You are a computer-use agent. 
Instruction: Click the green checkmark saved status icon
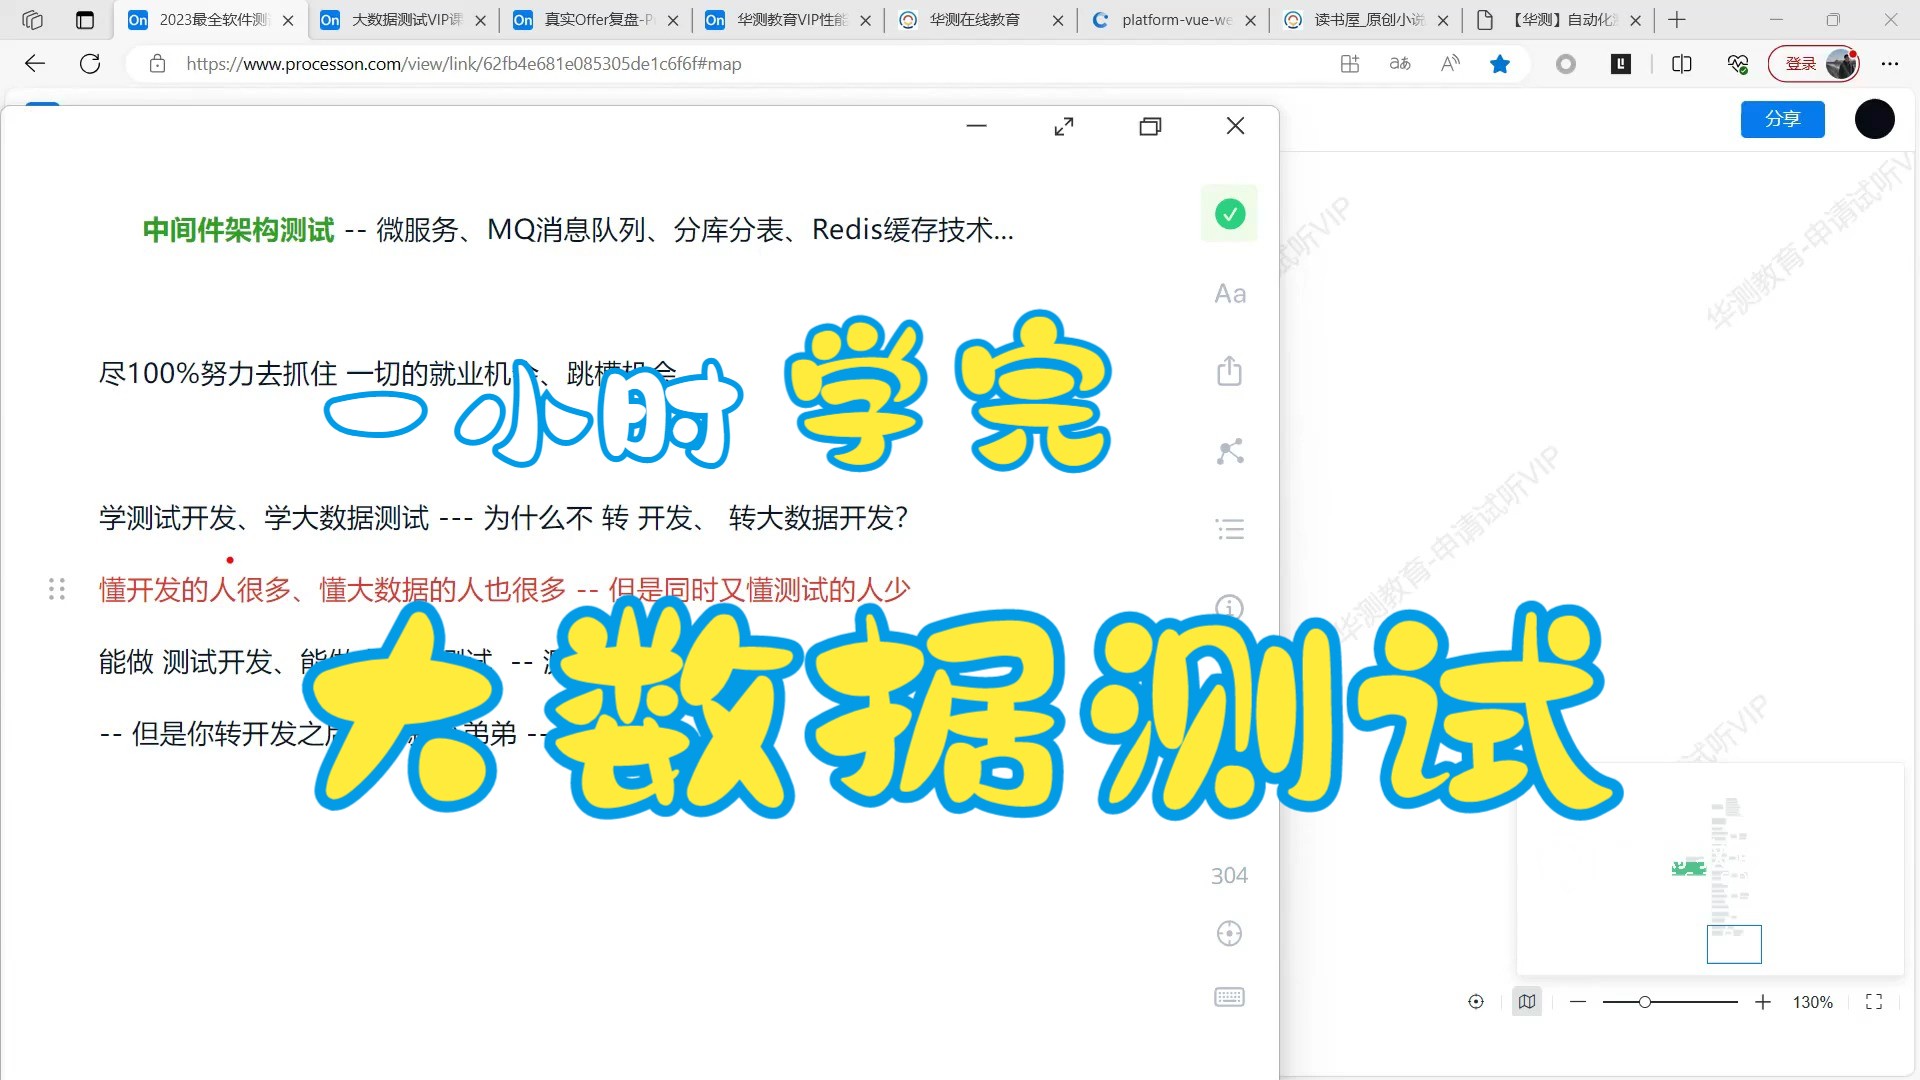pyautogui.click(x=1229, y=214)
